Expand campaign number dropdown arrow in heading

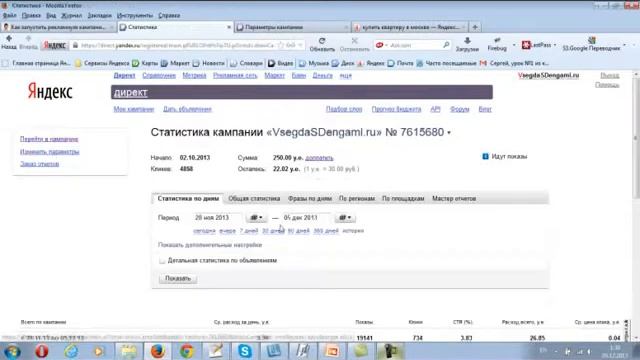[x=449, y=133]
